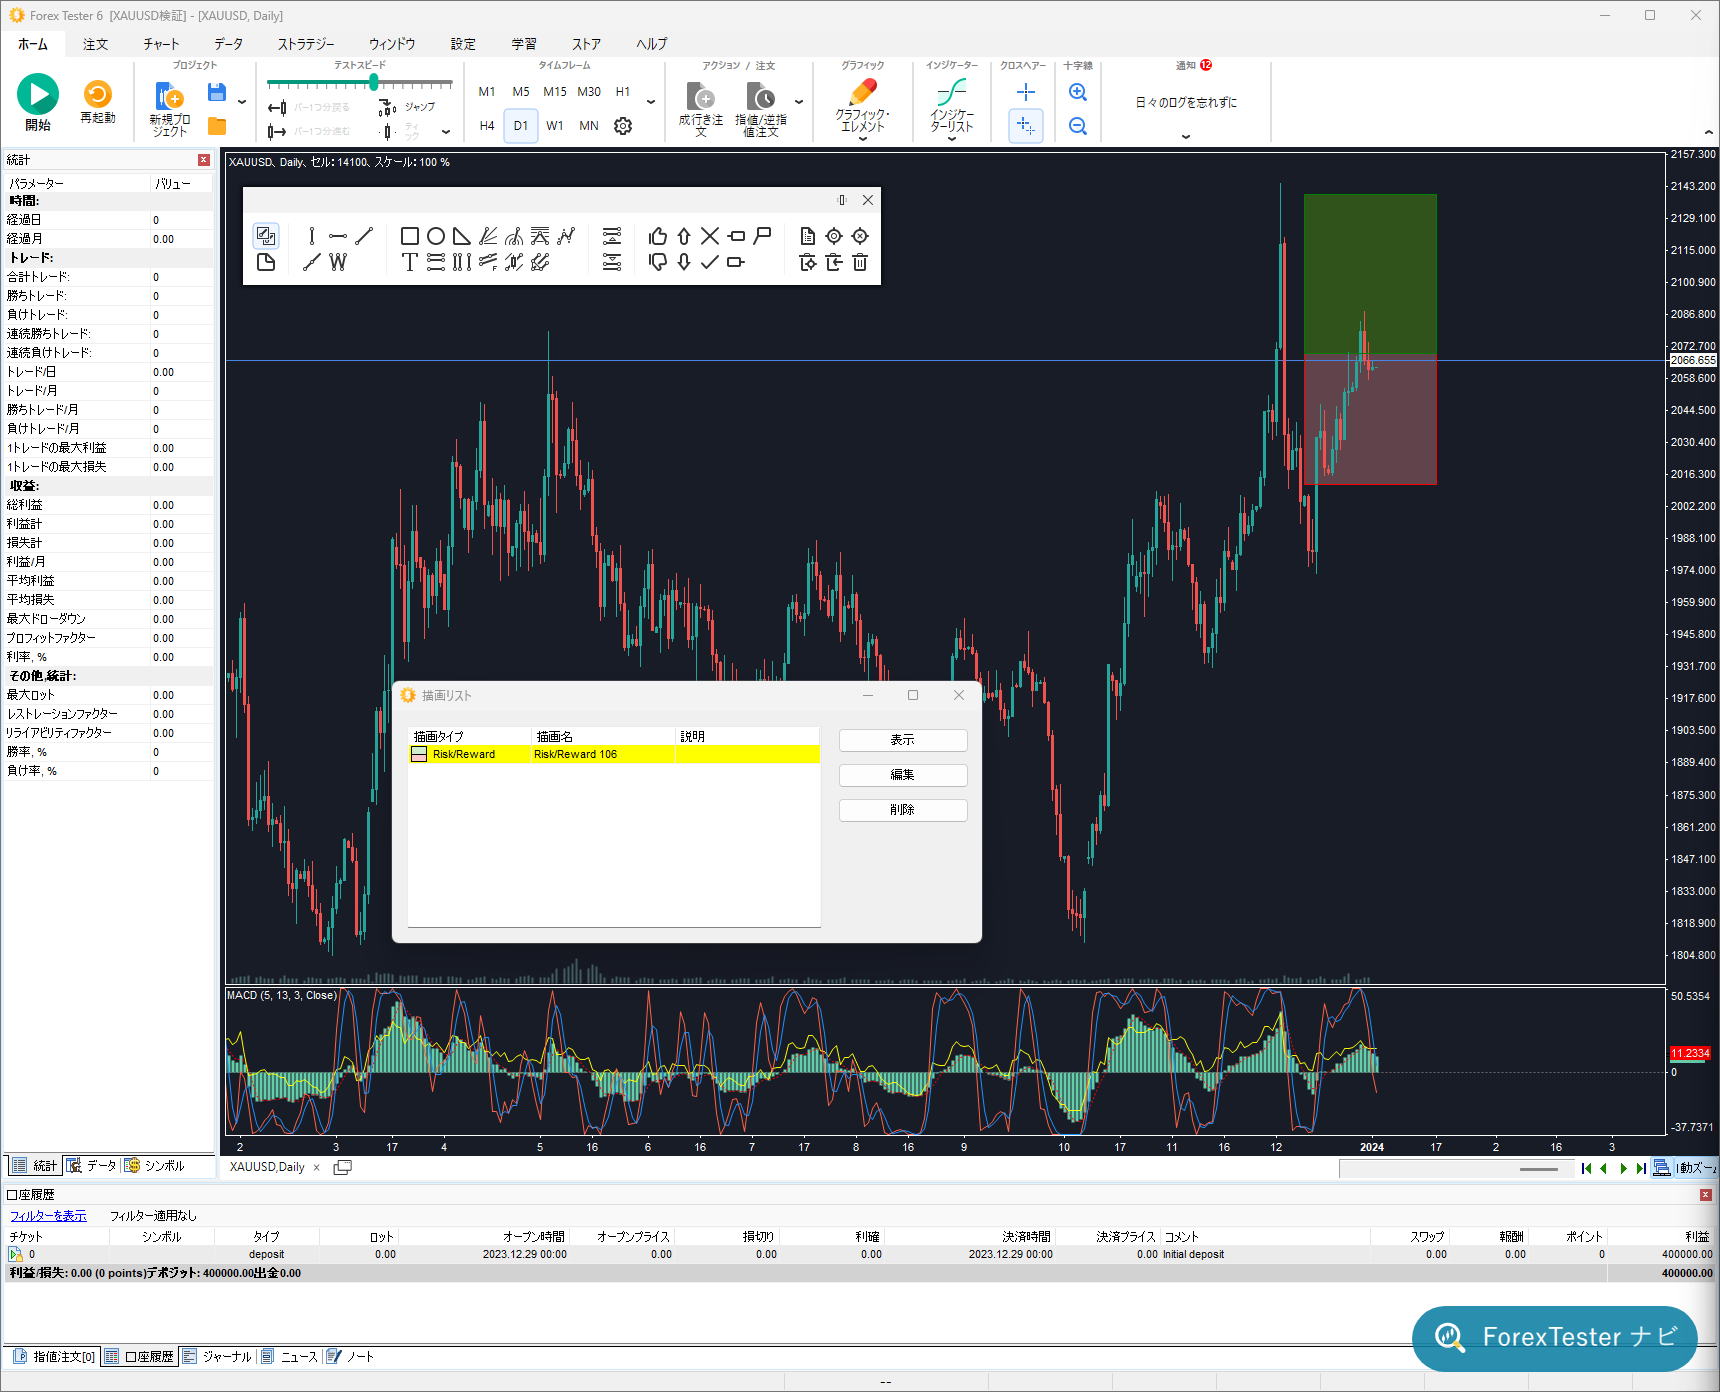Screen dimensions: 1720x1392
Task: Open the 指値/逆指値注文 pending order icon
Action: point(761,110)
